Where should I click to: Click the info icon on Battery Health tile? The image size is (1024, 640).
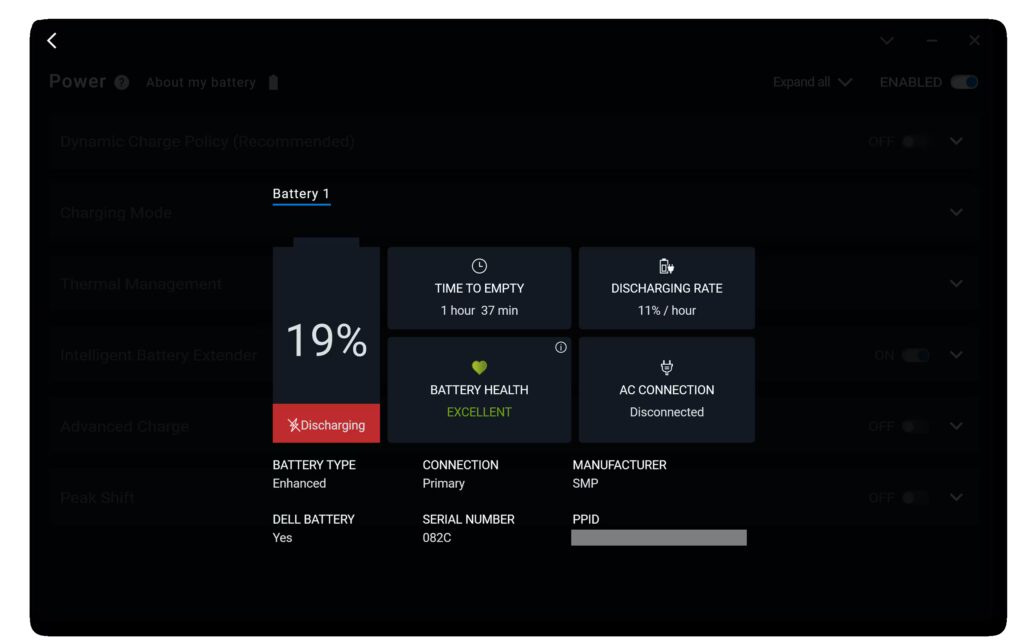(x=560, y=348)
